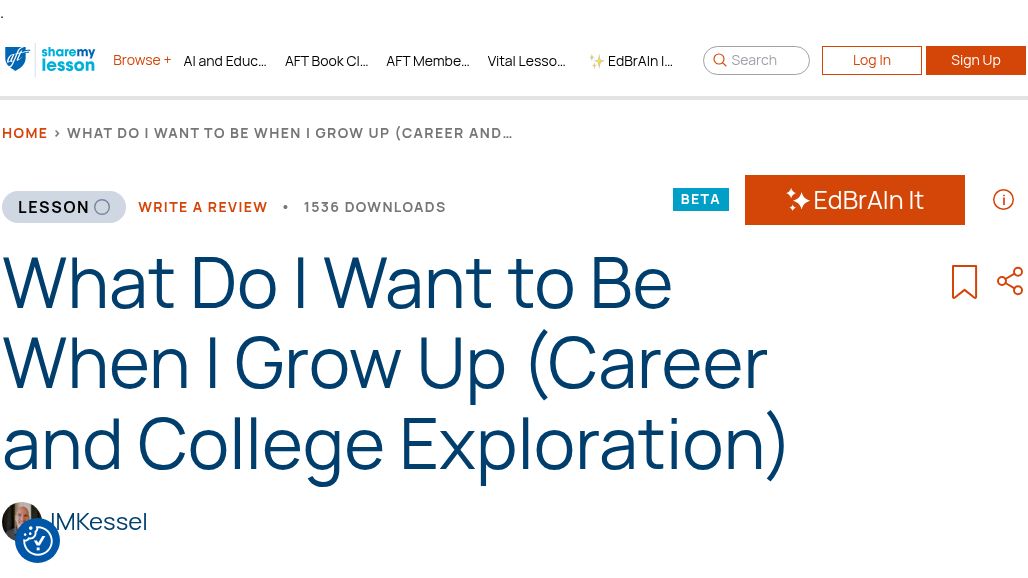Focus the Search input field
Screen dimensions: 1028x578
pyautogui.click(x=766, y=61)
